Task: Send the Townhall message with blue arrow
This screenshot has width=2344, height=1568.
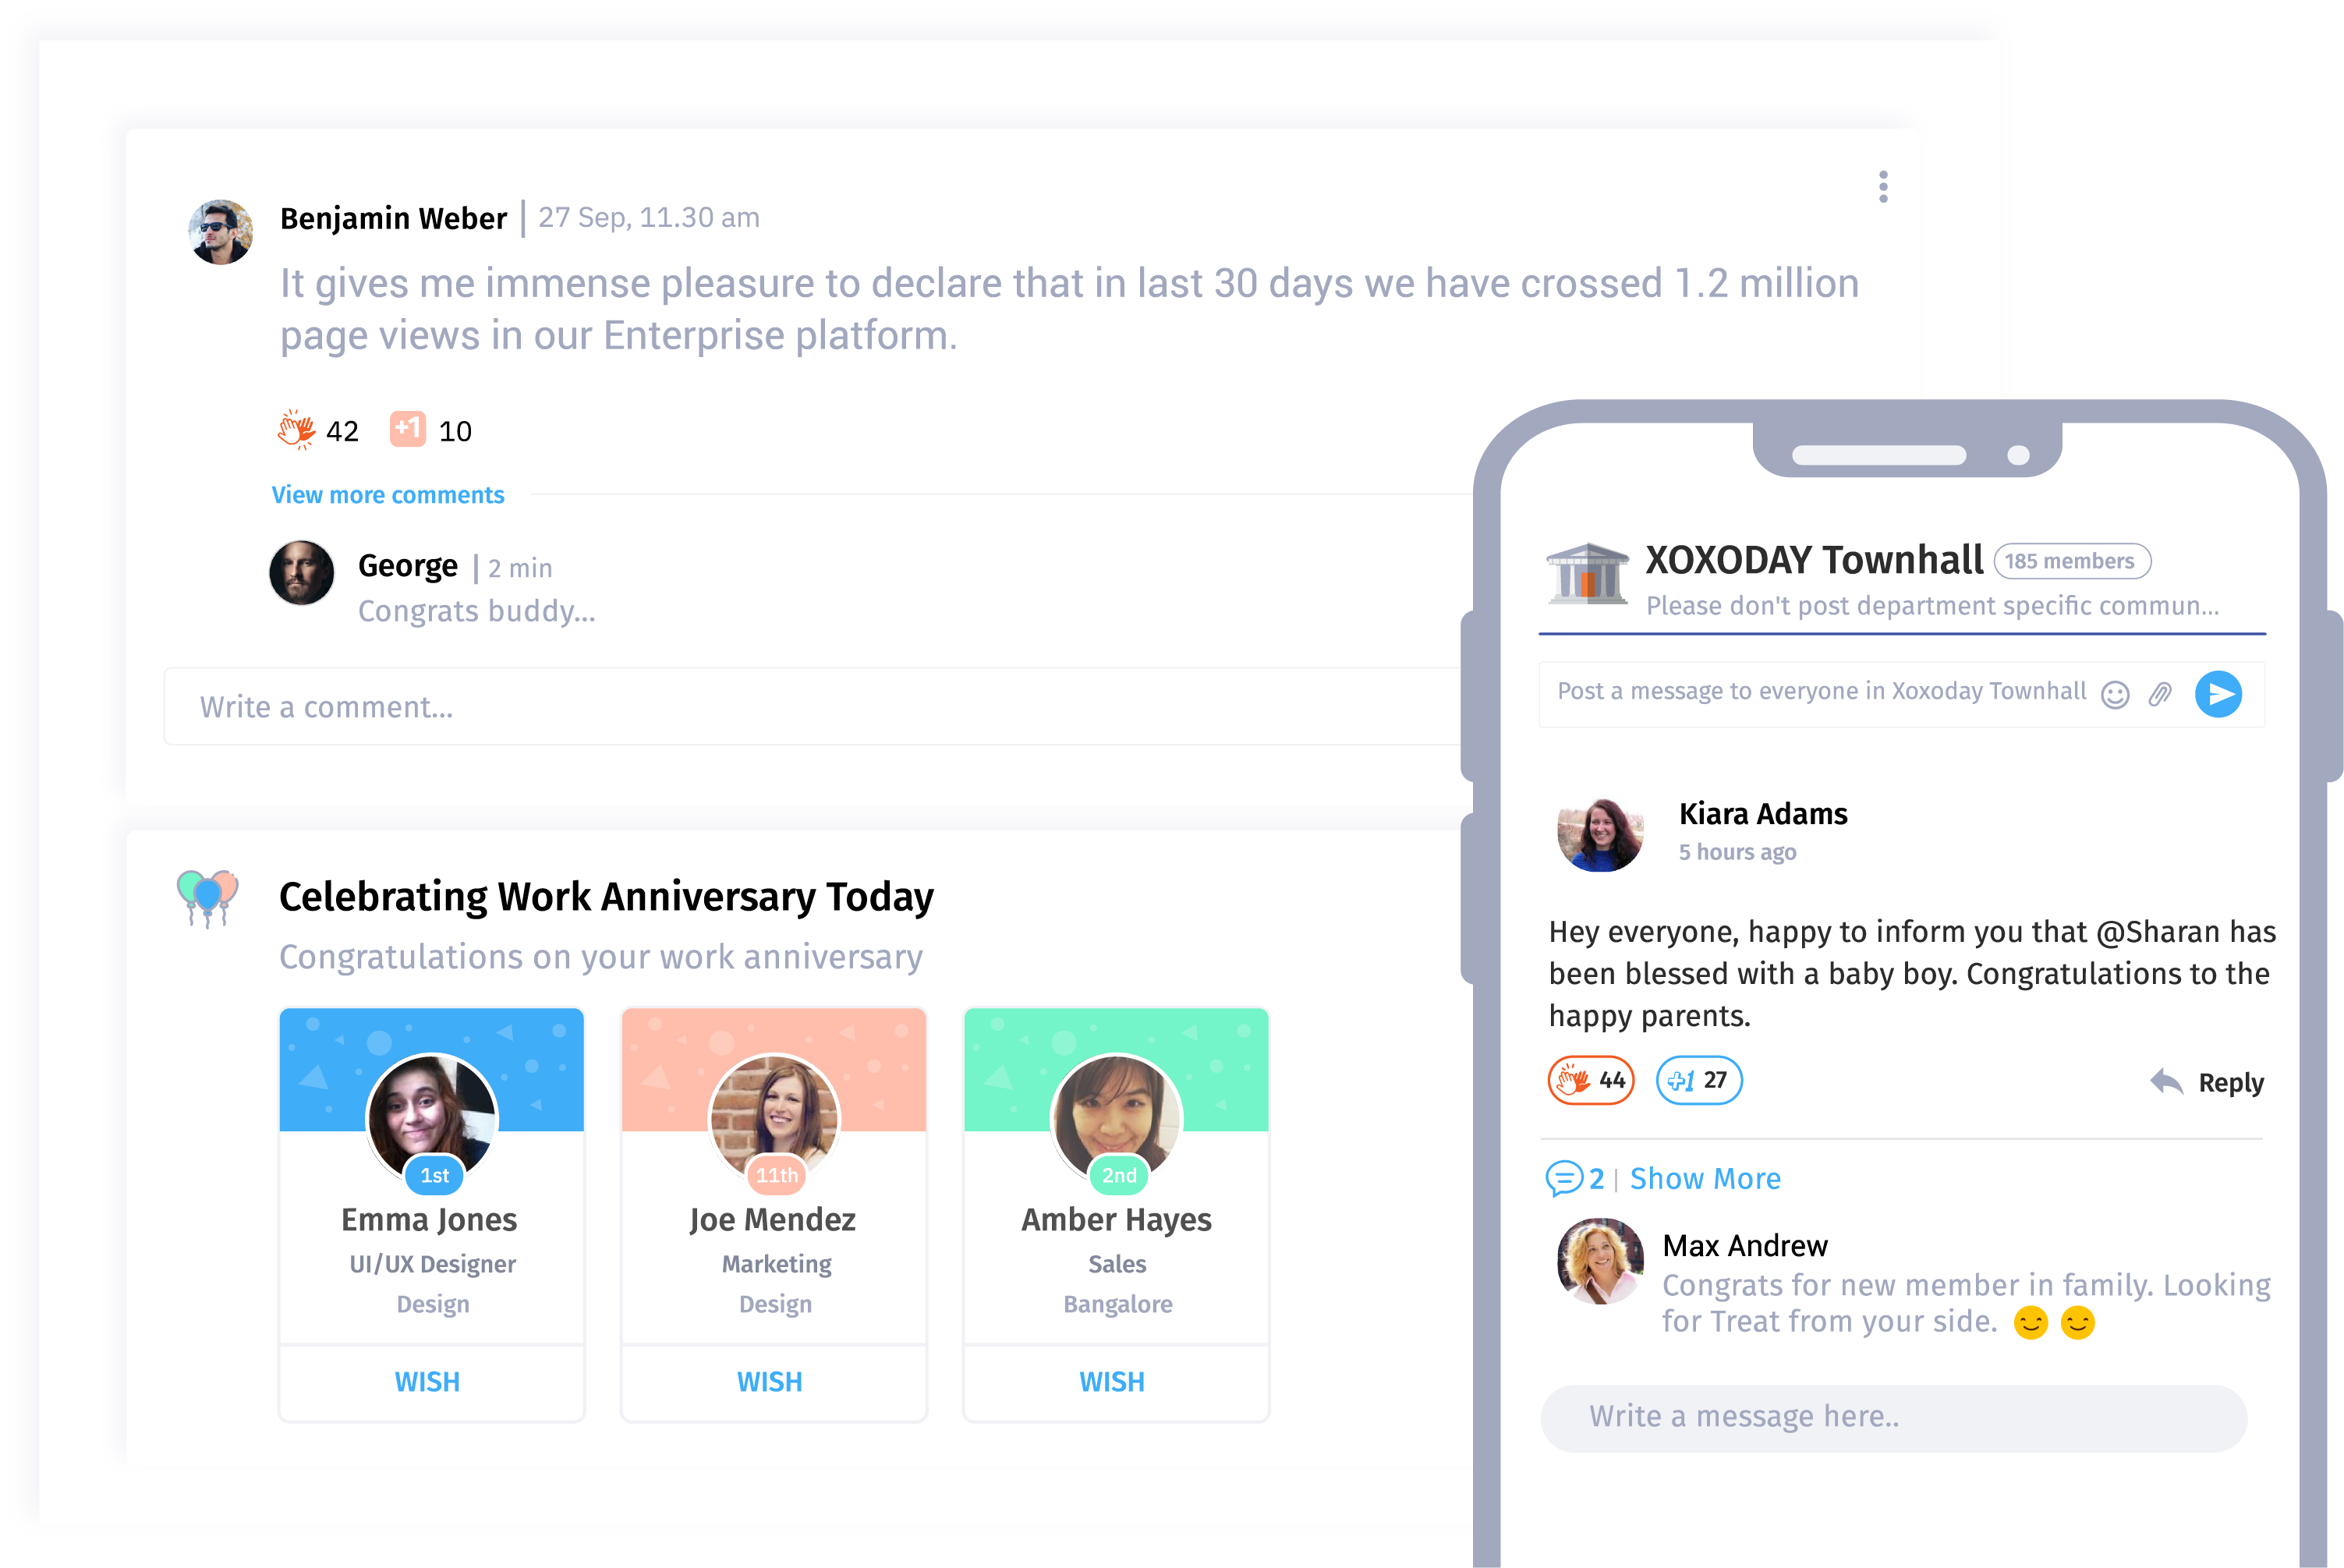Action: pyautogui.click(x=2218, y=694)
